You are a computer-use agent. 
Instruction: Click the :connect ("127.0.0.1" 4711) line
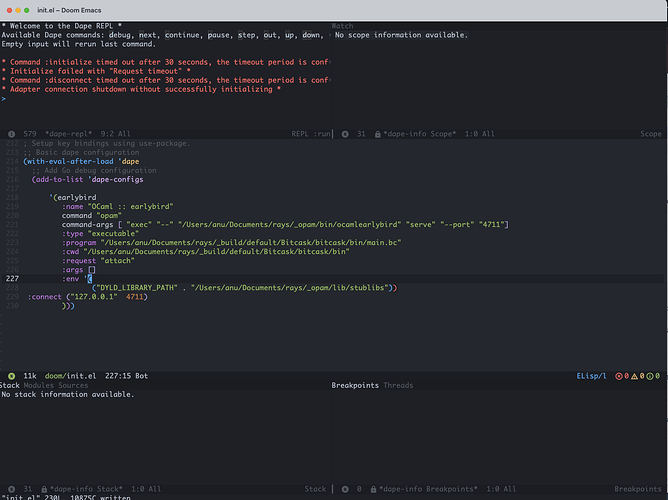[x=88, y=297]
